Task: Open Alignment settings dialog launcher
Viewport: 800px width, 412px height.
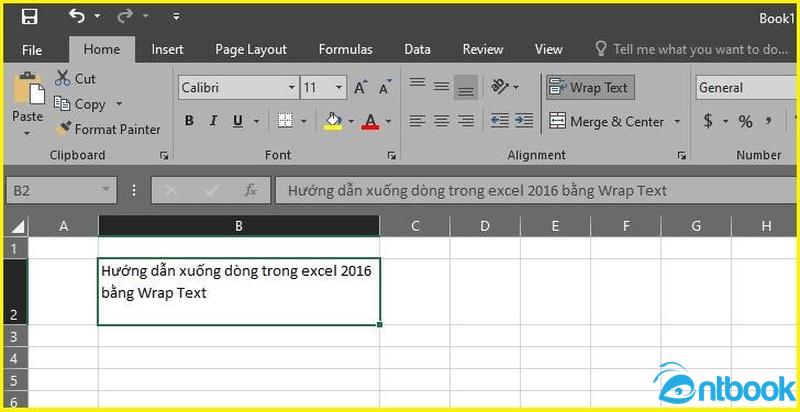Action: coord(682,156)
